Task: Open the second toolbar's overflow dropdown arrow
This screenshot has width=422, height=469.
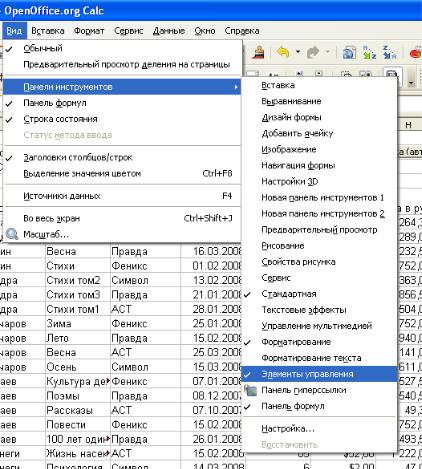Action: pos(411,82)
